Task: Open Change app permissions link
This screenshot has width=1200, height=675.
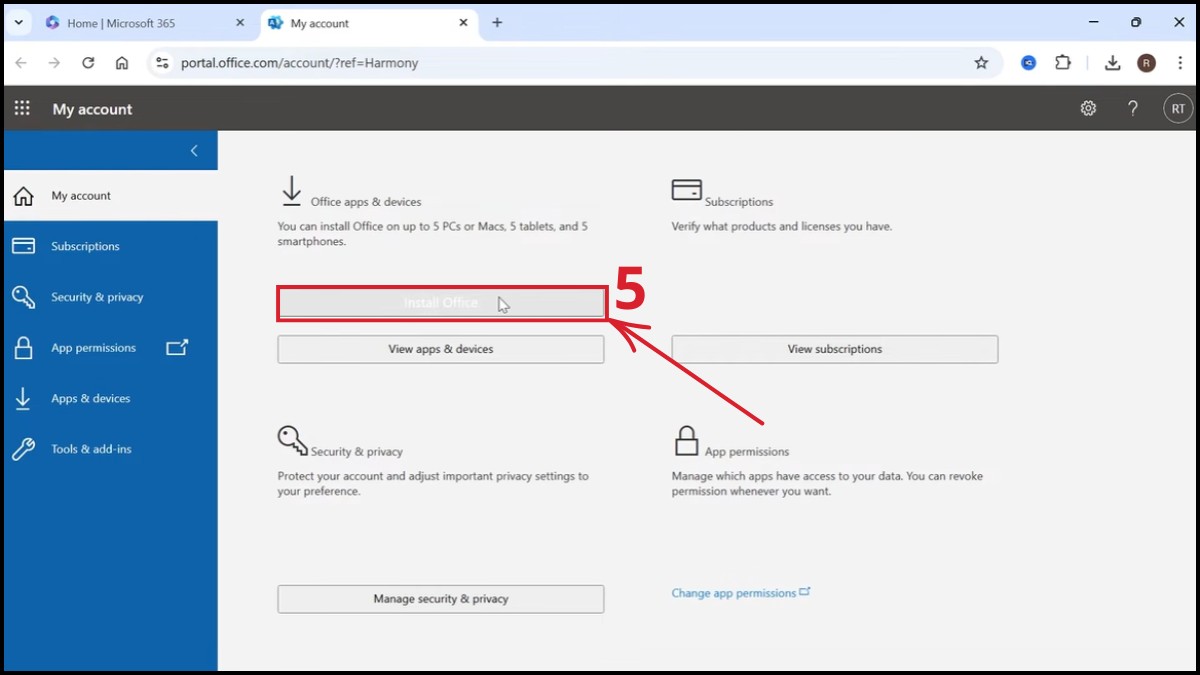Action: [x=741, y=593]
